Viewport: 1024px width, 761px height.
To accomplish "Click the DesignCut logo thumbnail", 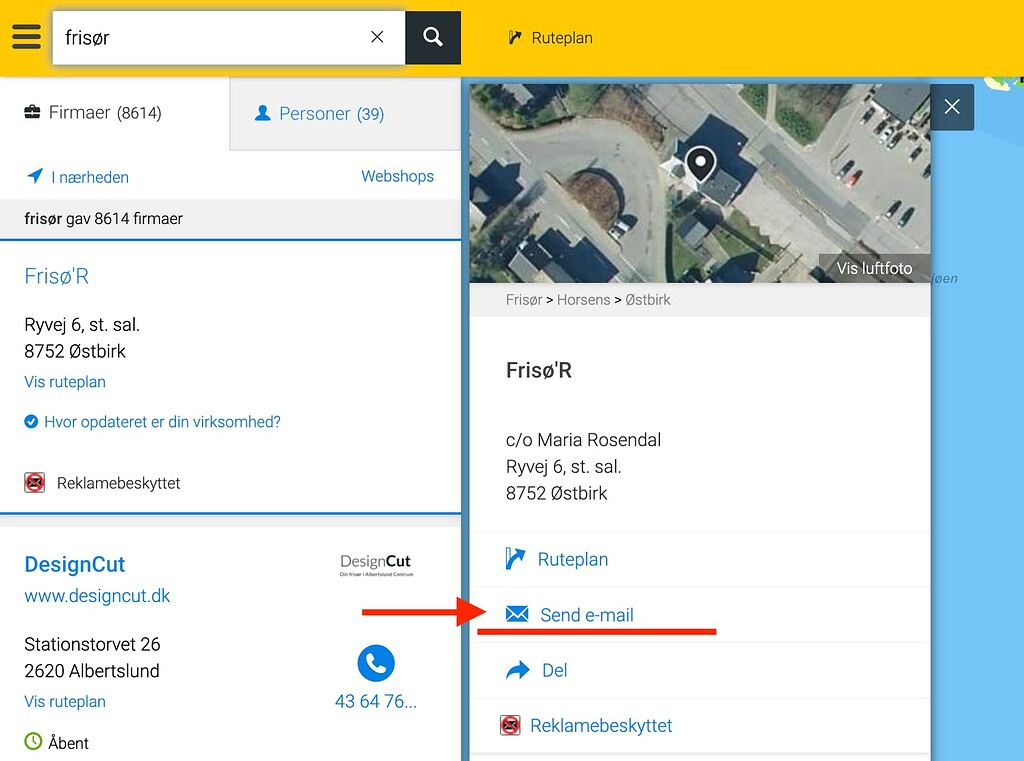I will pos(375,565).
